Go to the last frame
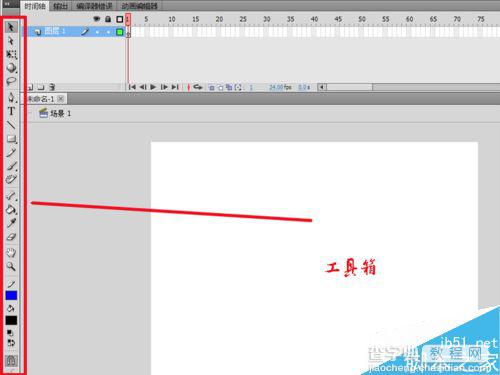This screenshot has height=375, width=500. tap(175, 87)
